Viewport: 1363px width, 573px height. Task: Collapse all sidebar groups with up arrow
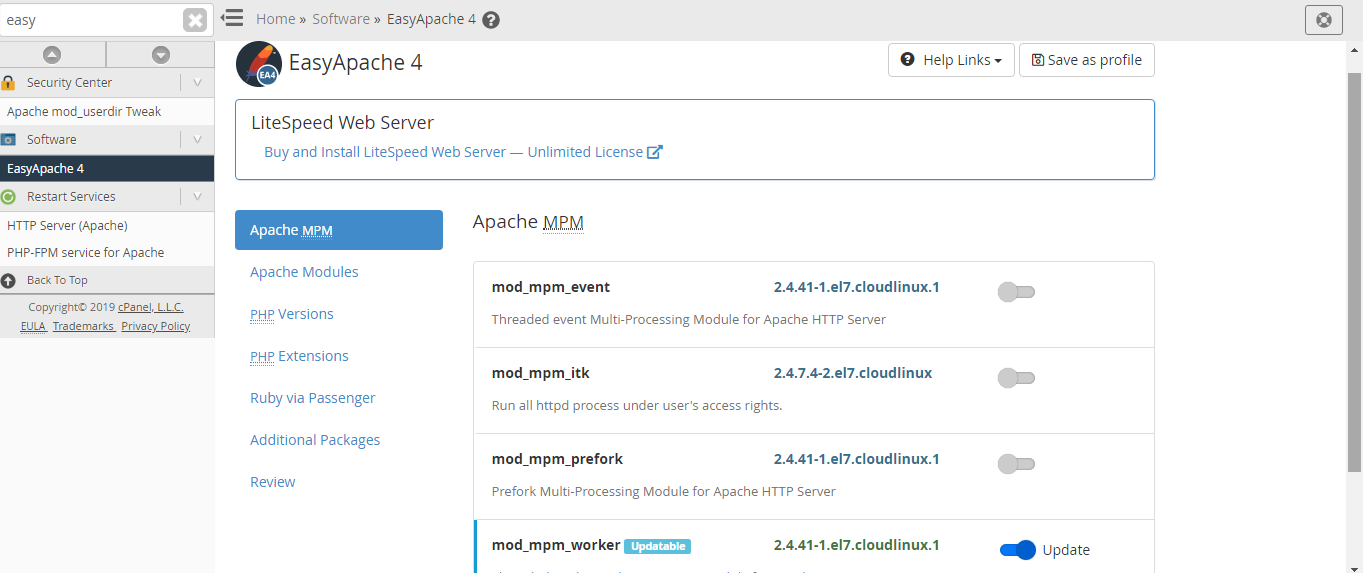point(52,55)
